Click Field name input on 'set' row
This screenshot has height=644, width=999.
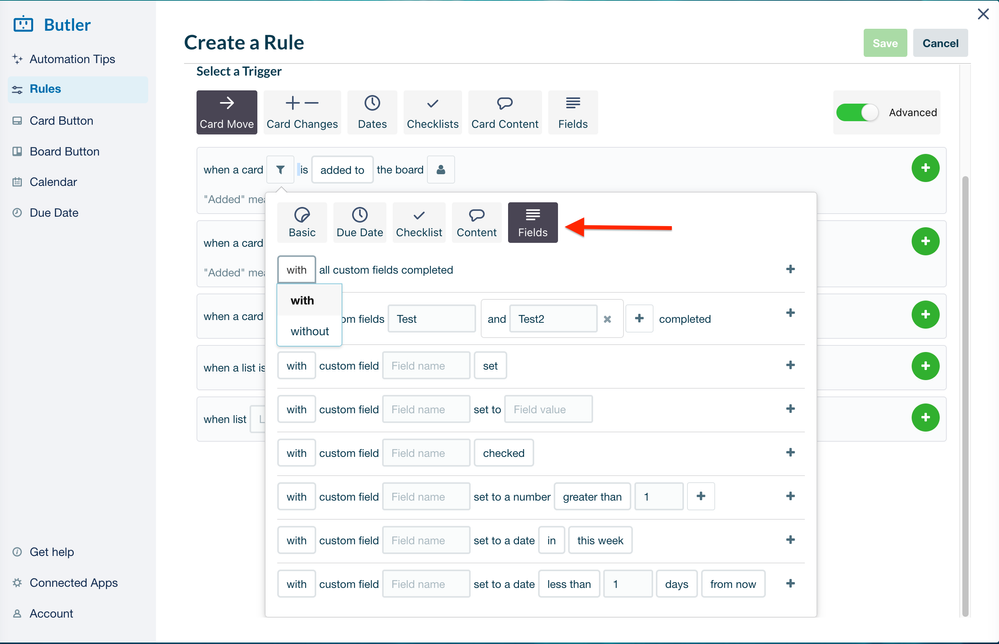pyautogui.click(x=426, y=366)
